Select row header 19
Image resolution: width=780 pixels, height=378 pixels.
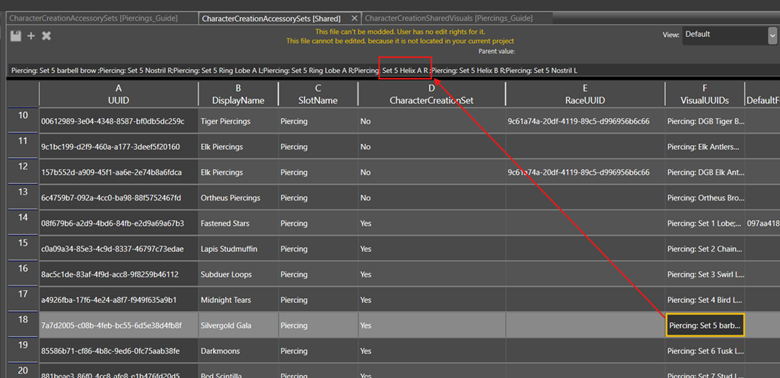[x=23, y=351]
